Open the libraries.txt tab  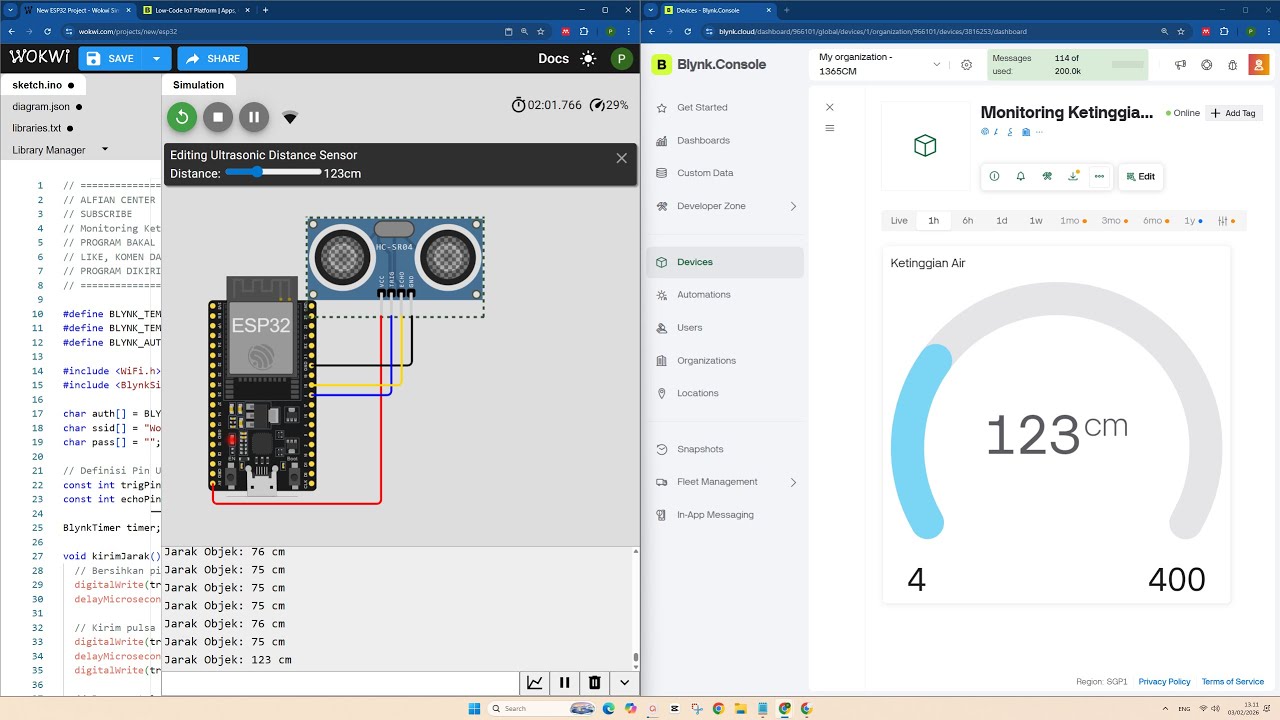click(x=42, y=128)
